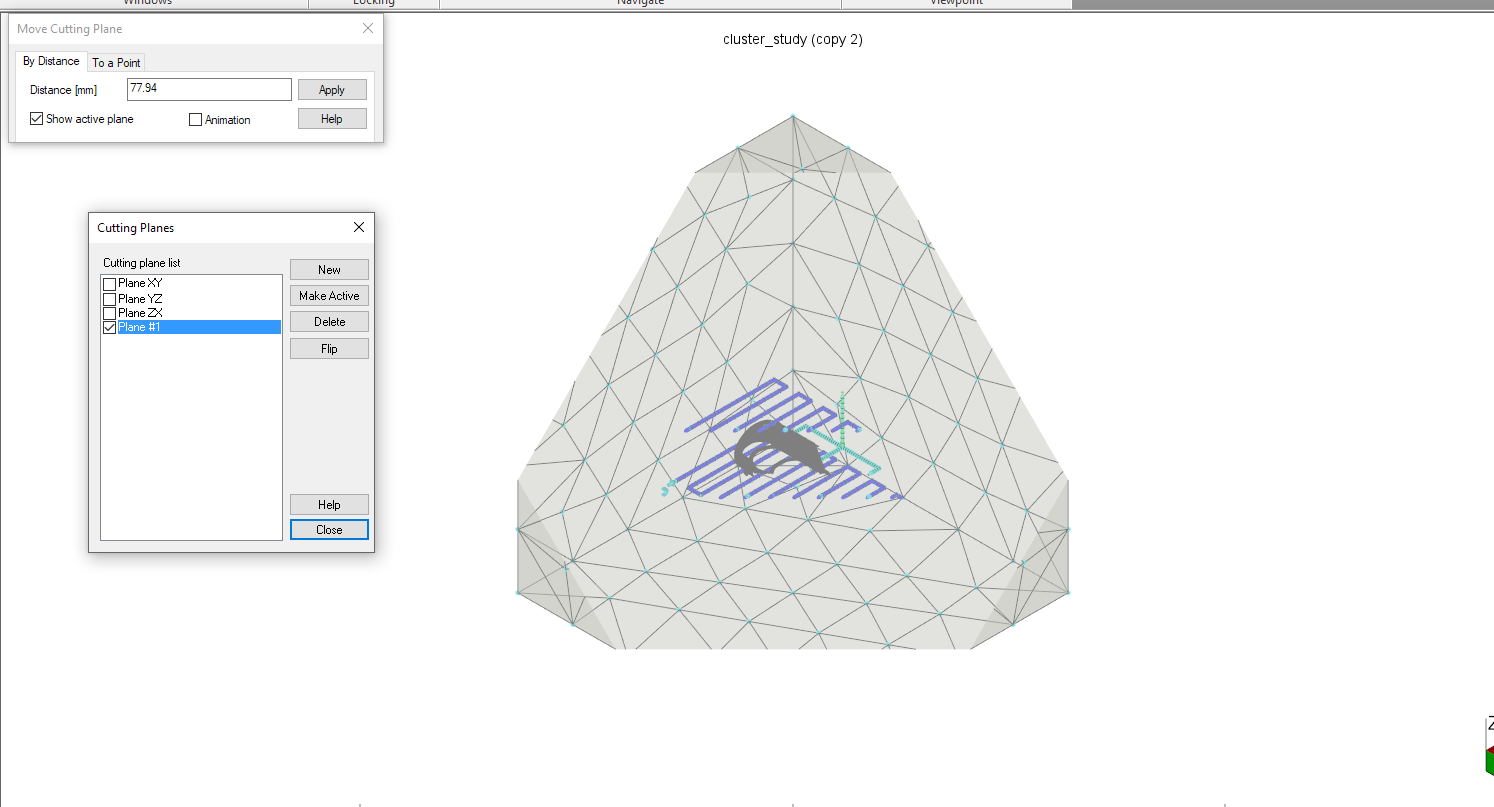This screenshot has width=1494, height=807.
Task: Switch to the To a Point tab
Action: [116, 62]
